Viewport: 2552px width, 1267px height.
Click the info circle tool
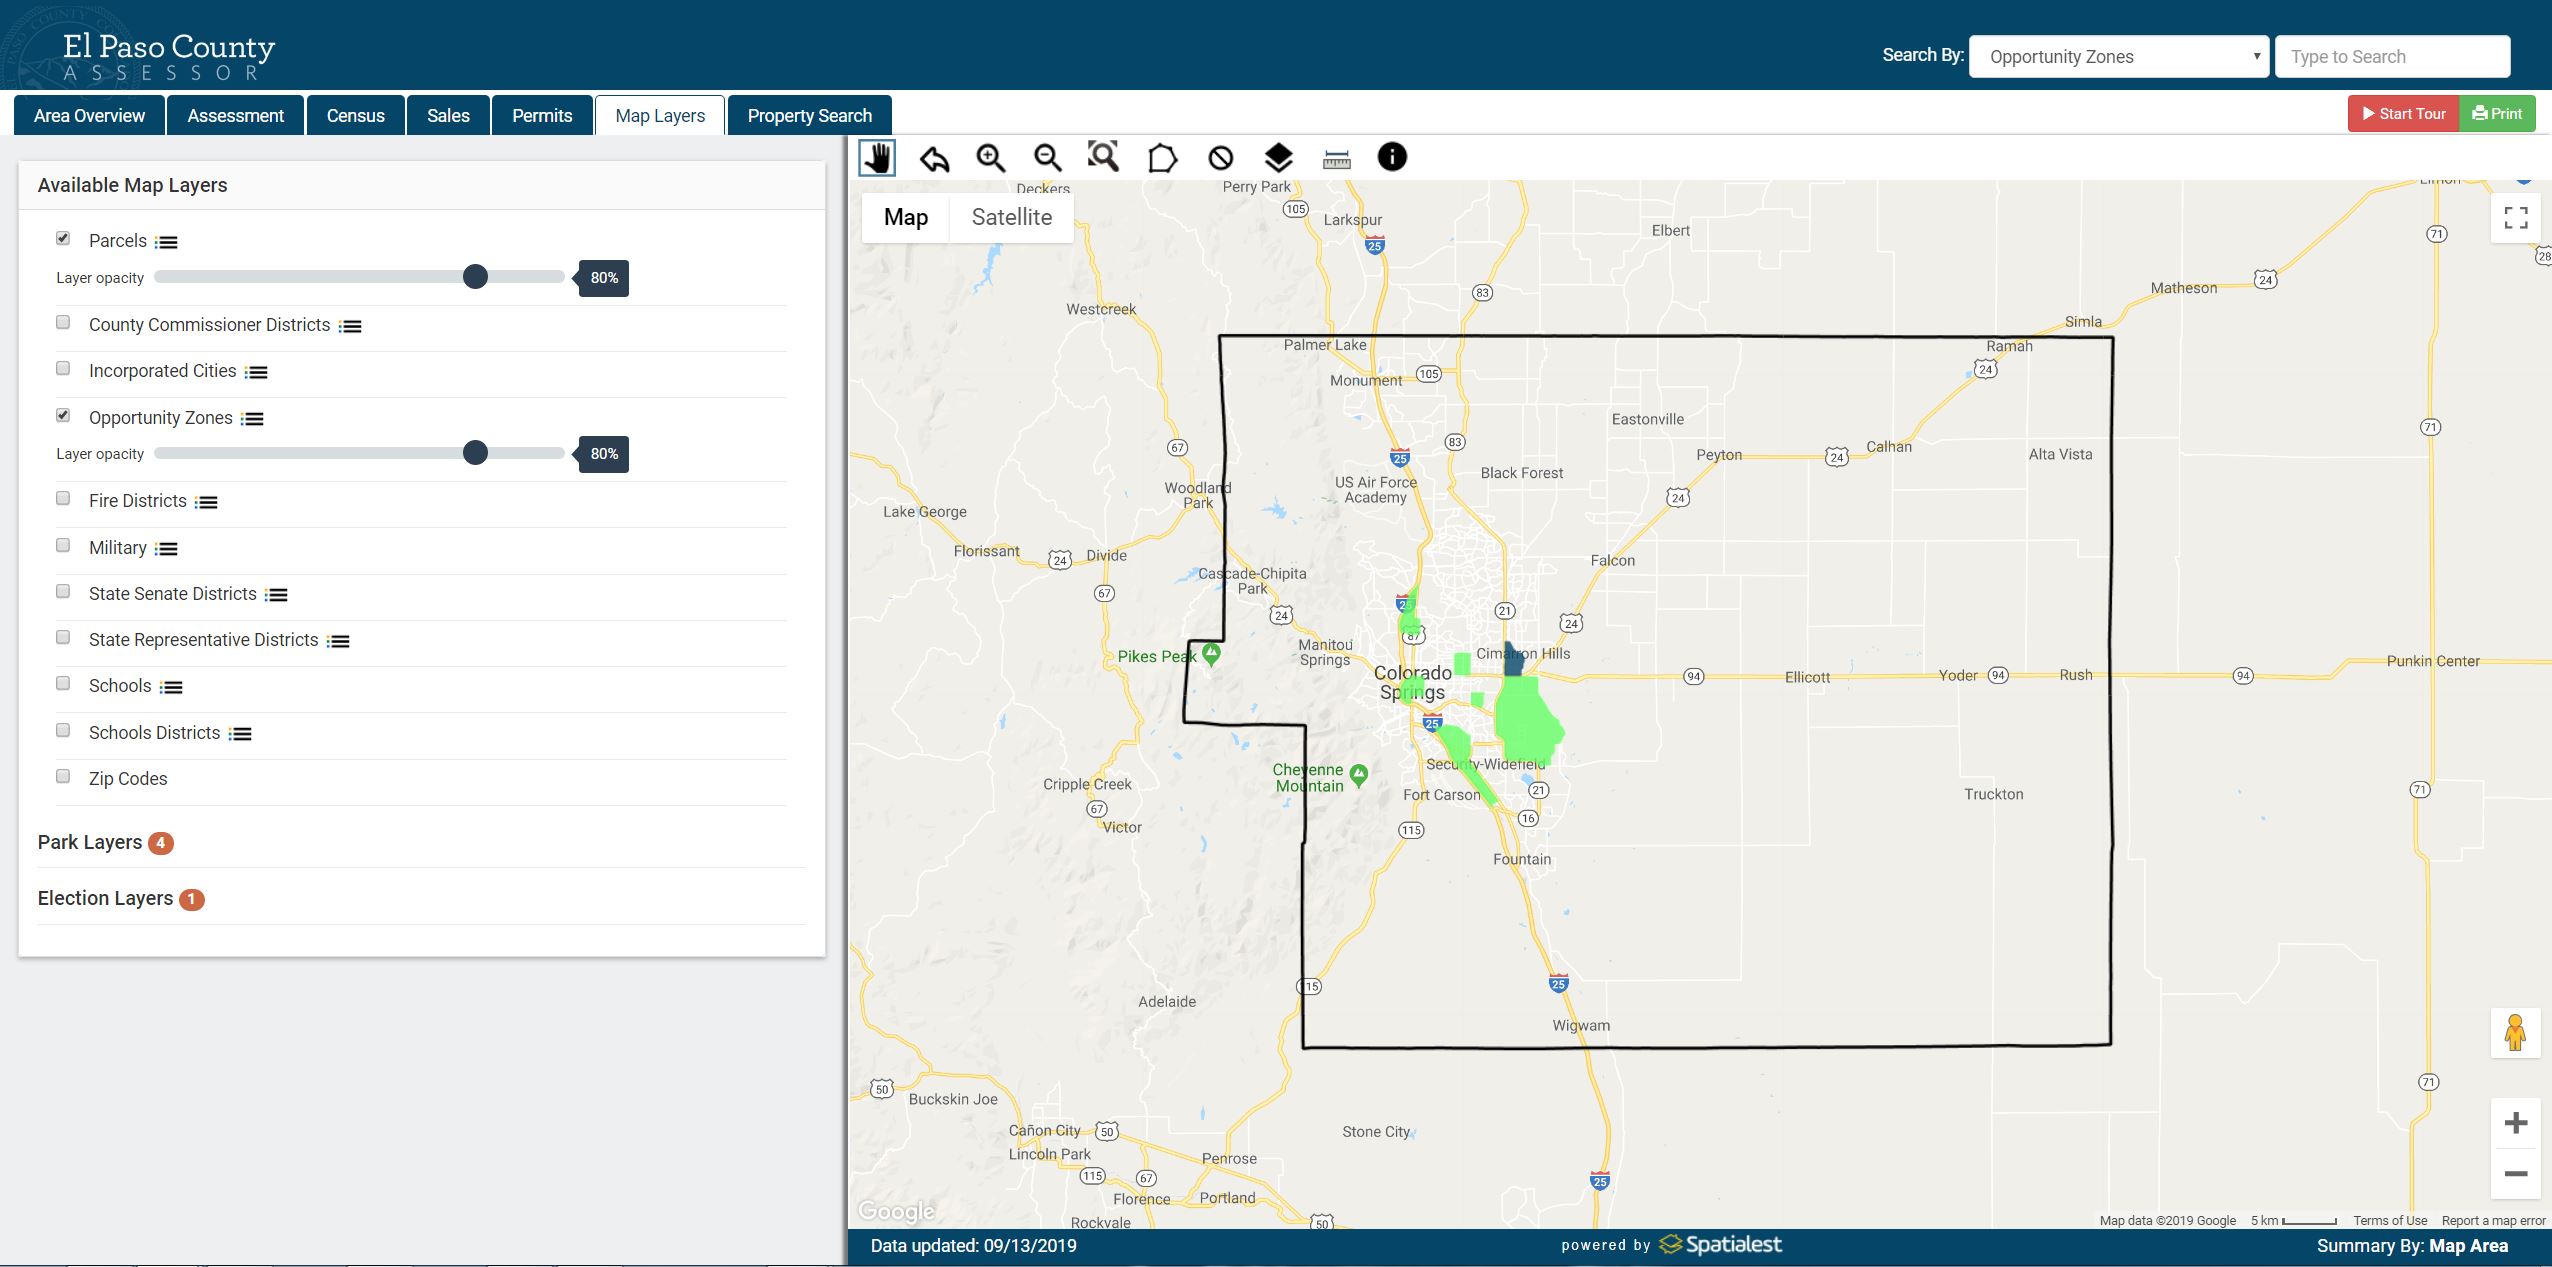(x=1392, y=157)
